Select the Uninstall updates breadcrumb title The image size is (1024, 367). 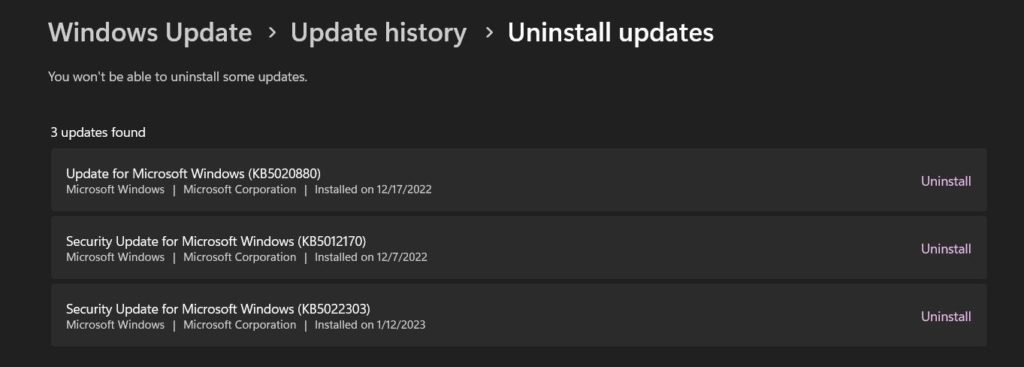(611, 33)
